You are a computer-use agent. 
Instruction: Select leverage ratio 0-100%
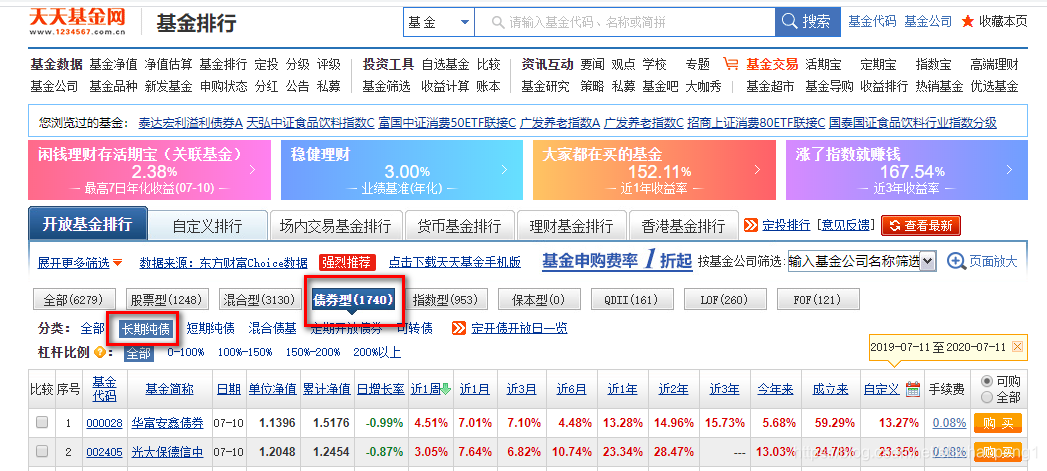pyautogui.click(x=186, y=352)
